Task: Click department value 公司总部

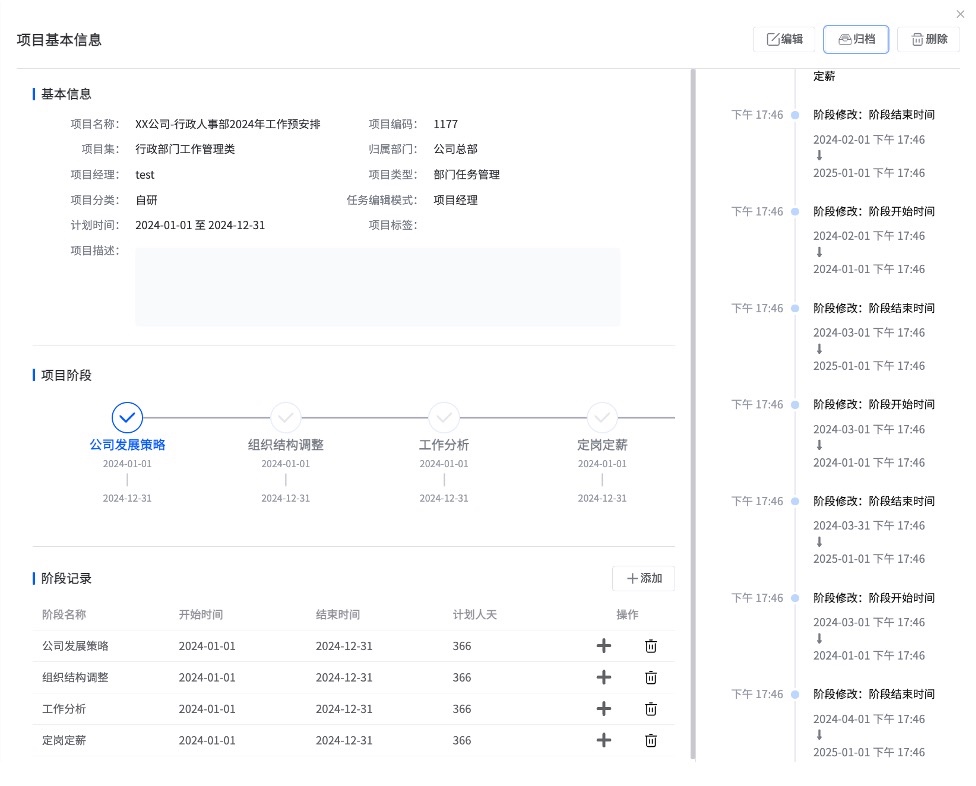Action: coord(456,149)
